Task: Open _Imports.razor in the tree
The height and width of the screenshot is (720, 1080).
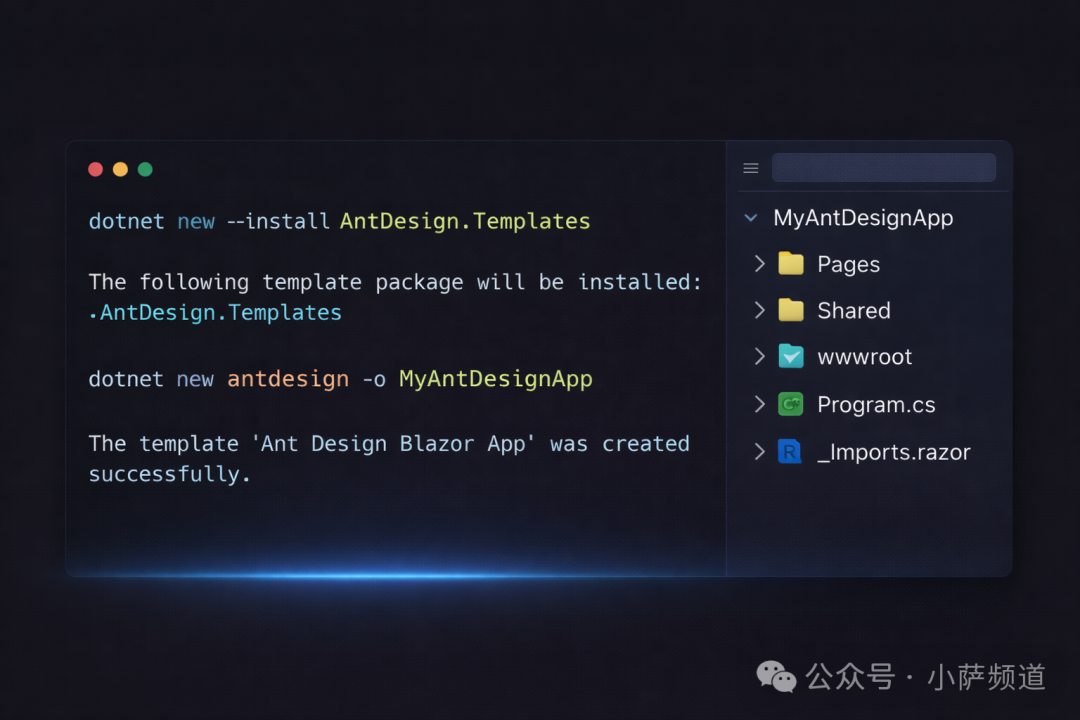Action: click(x=893, y=452)
